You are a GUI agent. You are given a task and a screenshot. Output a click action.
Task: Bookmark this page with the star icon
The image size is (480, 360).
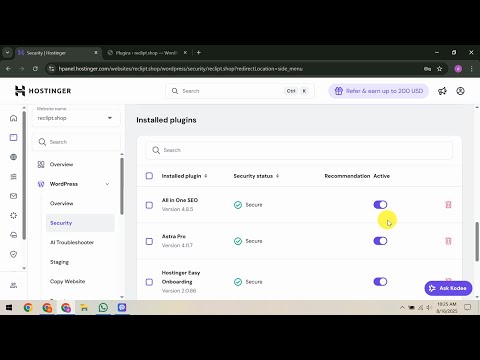point(439,69)
